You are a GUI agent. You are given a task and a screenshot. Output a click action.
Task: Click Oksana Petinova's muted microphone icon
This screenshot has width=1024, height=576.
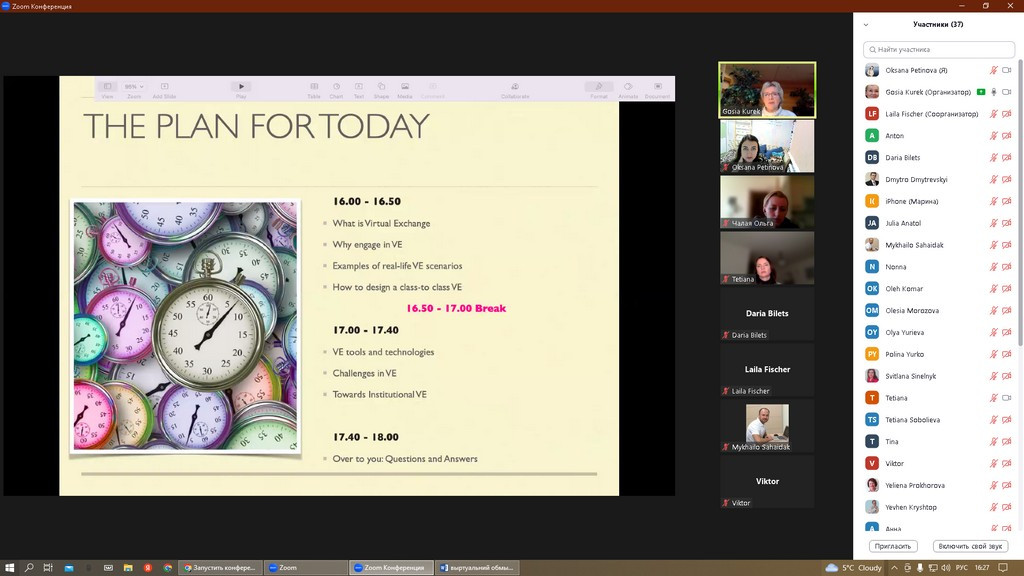click(x=994, y=70)
